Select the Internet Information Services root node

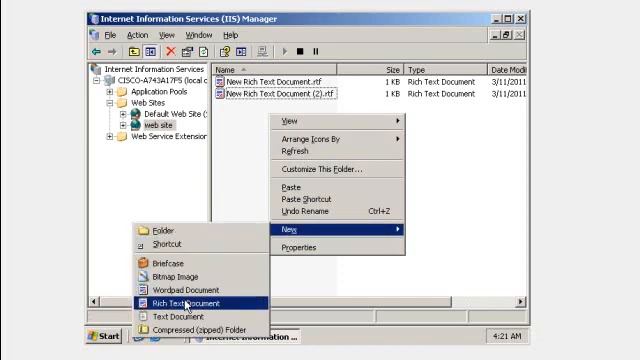(154, 69)
